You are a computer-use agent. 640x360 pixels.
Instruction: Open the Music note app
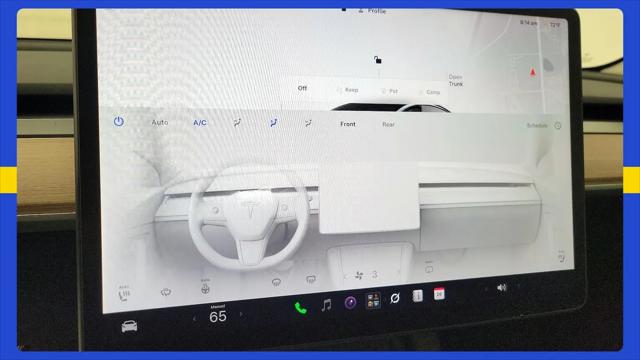(x=326, y=305)
